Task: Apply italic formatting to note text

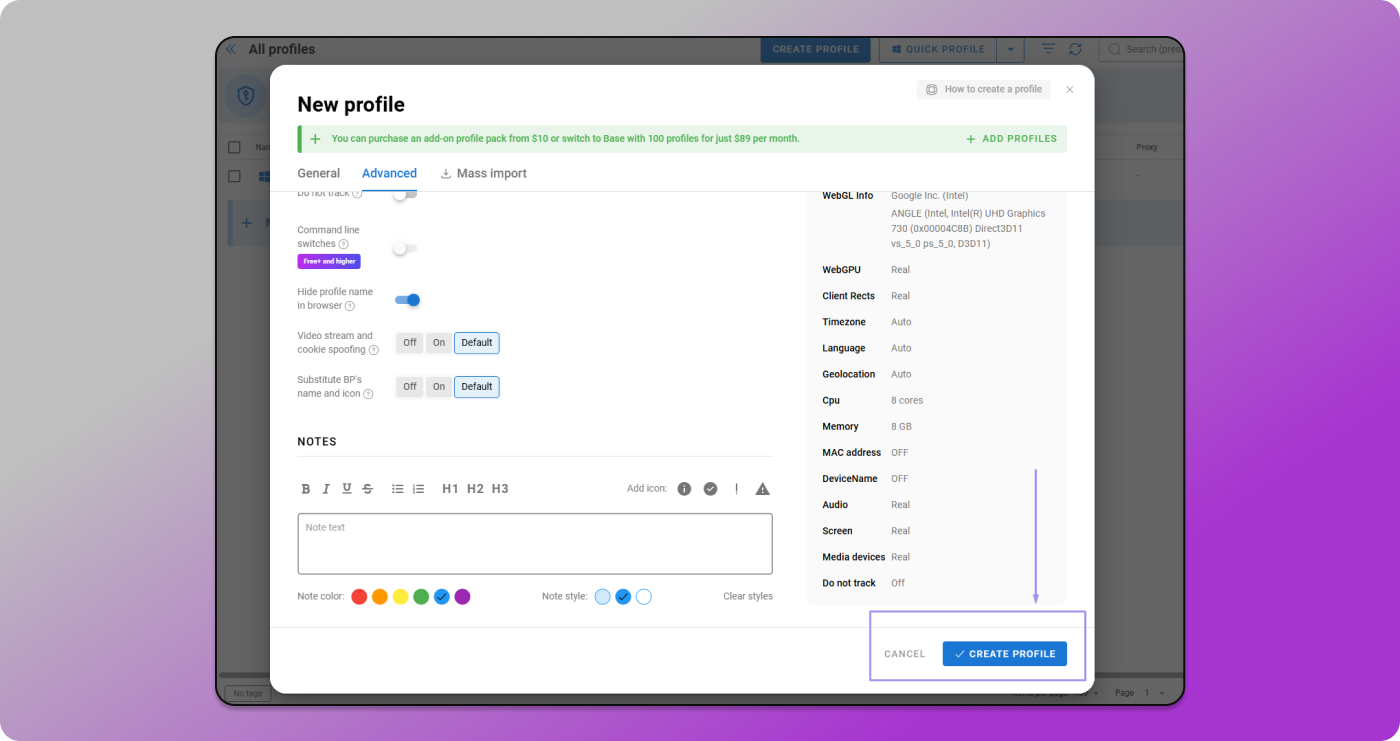Action: tap(326, 488)
